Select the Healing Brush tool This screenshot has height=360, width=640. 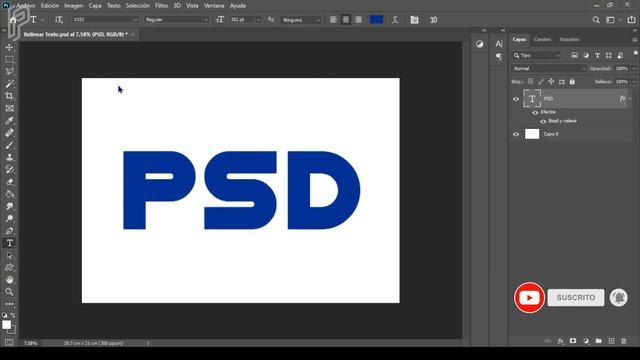pos(9,133)
